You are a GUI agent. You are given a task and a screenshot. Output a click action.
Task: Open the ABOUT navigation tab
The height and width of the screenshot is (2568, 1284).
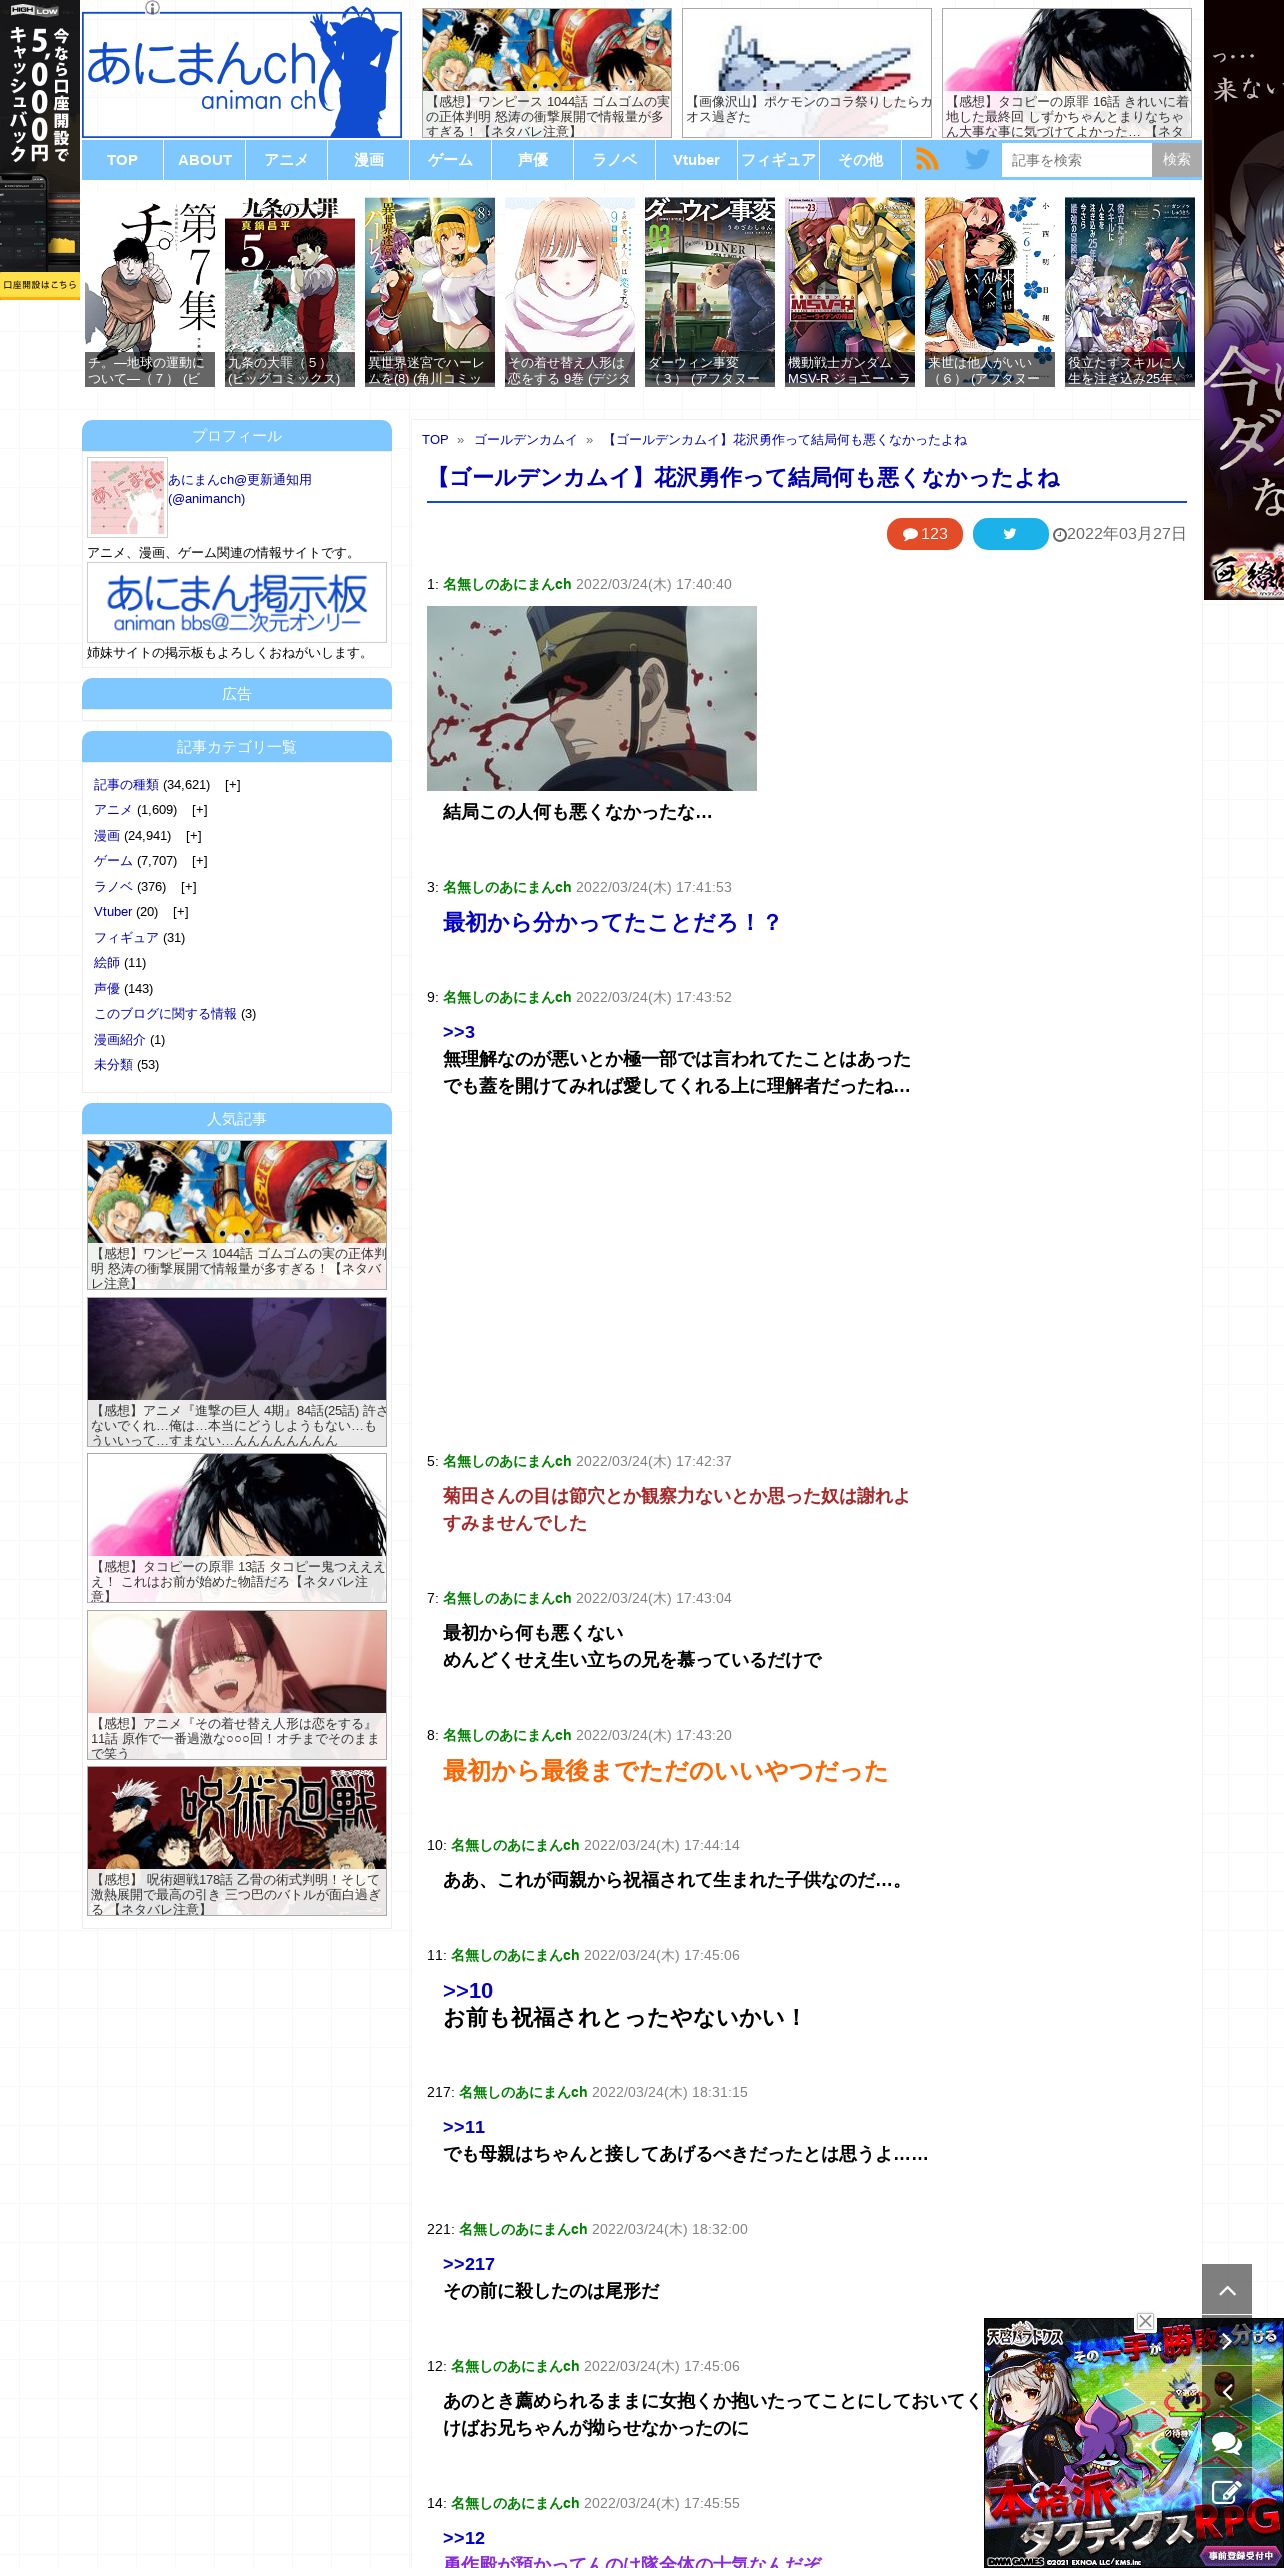pos(205,160)
